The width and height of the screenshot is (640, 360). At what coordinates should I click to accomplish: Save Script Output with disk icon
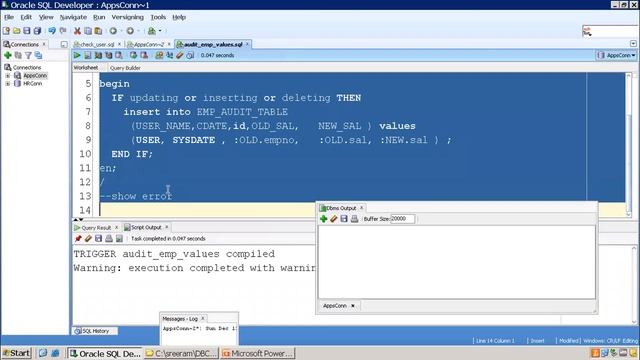pyautogui.click(x=98, y=238)
